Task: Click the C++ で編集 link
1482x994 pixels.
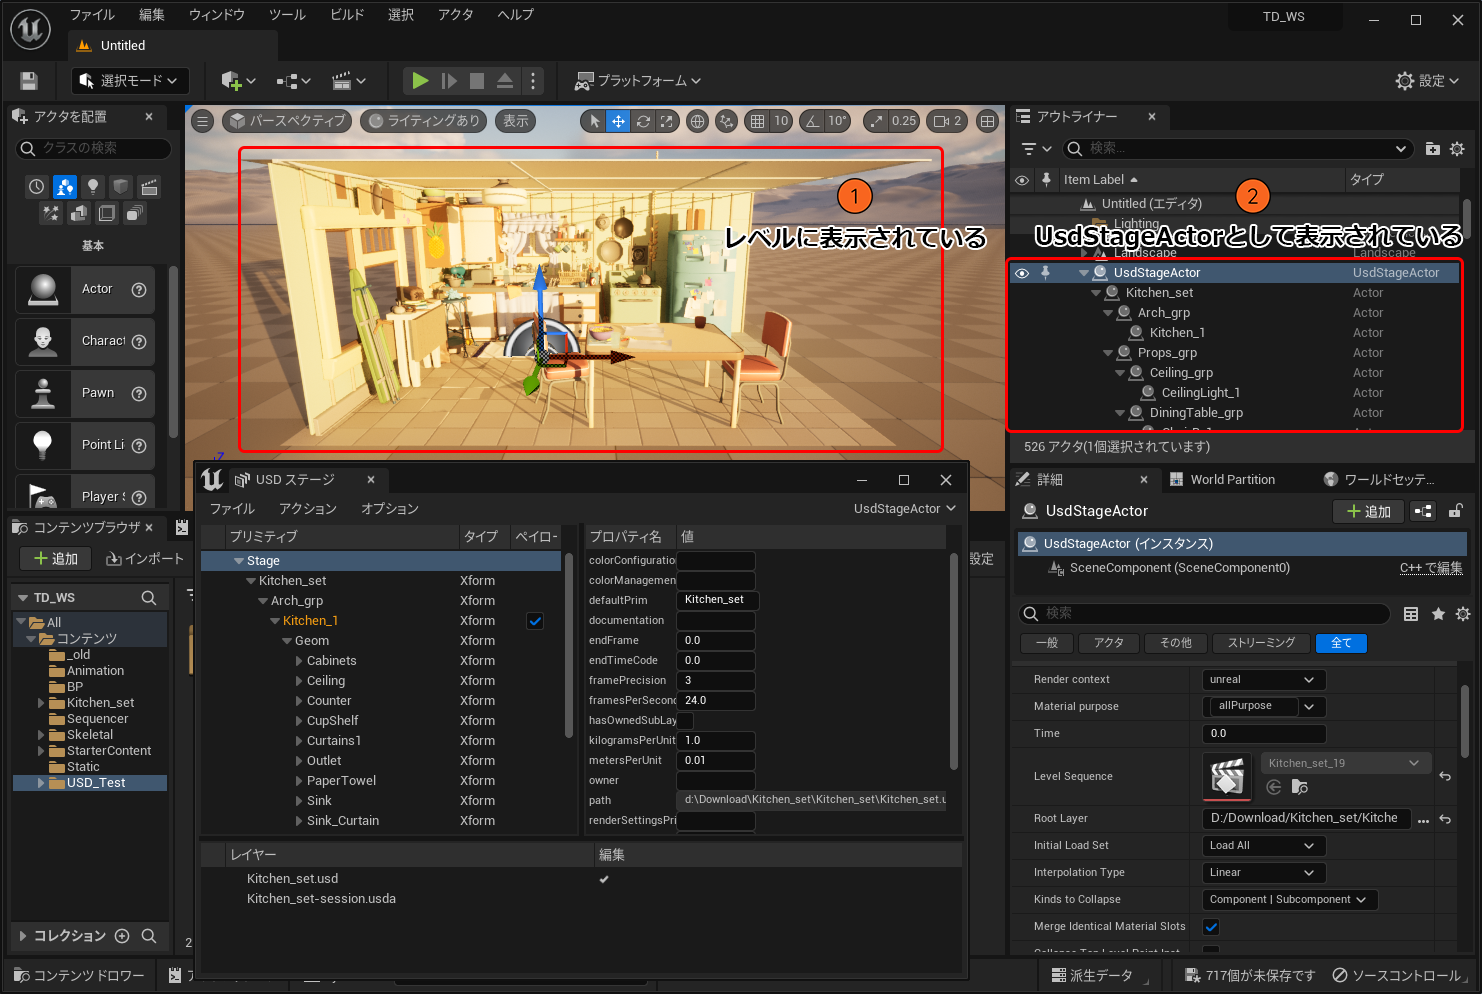Action: click(x=1430, y=568)
